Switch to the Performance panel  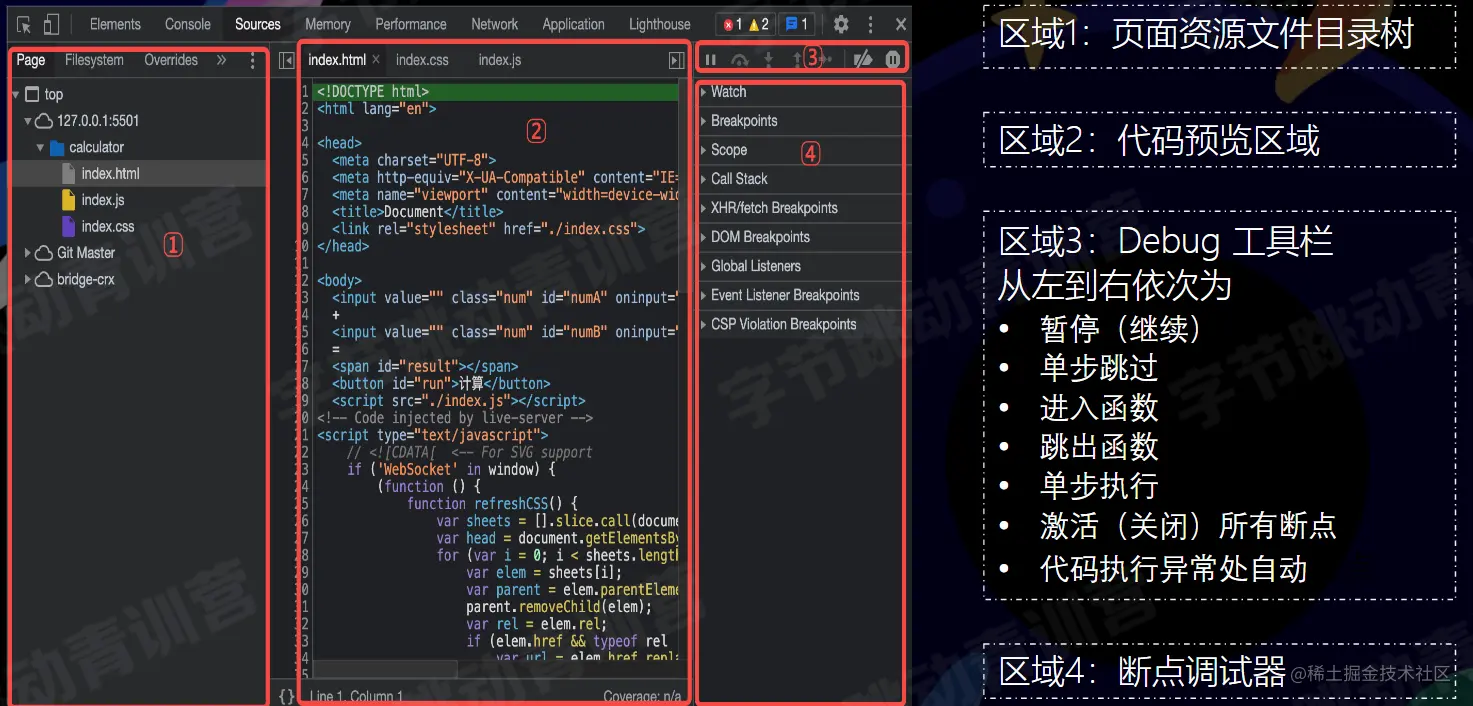(411, 24)
